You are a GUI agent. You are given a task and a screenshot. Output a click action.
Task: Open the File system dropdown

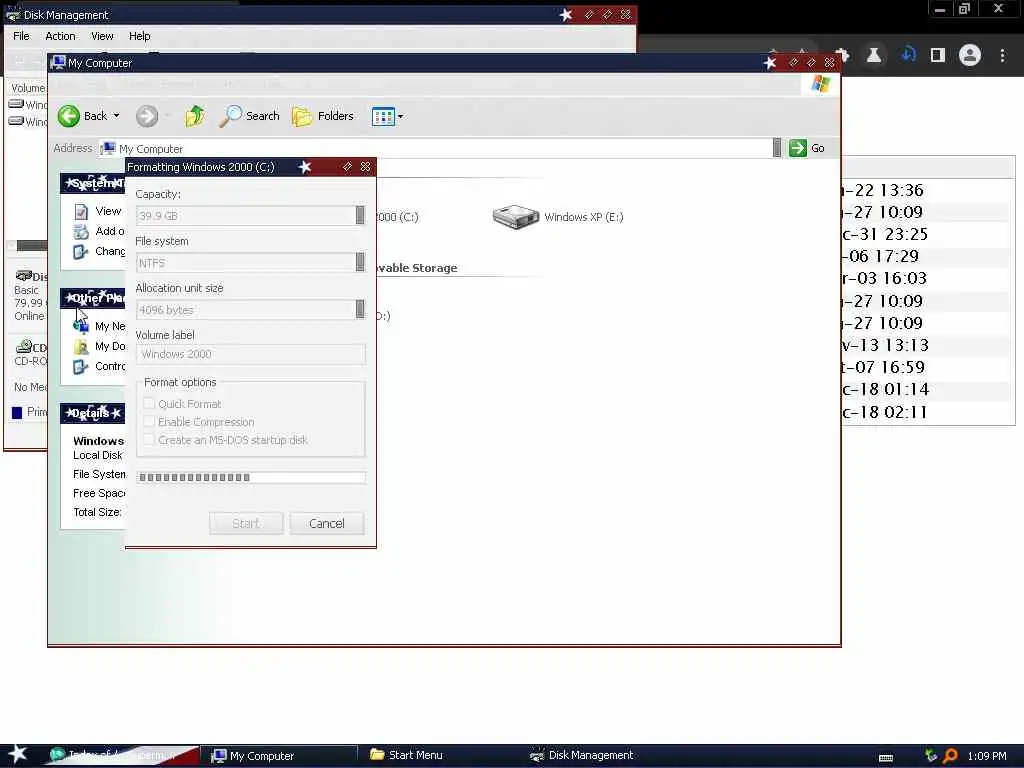[360, 263]
